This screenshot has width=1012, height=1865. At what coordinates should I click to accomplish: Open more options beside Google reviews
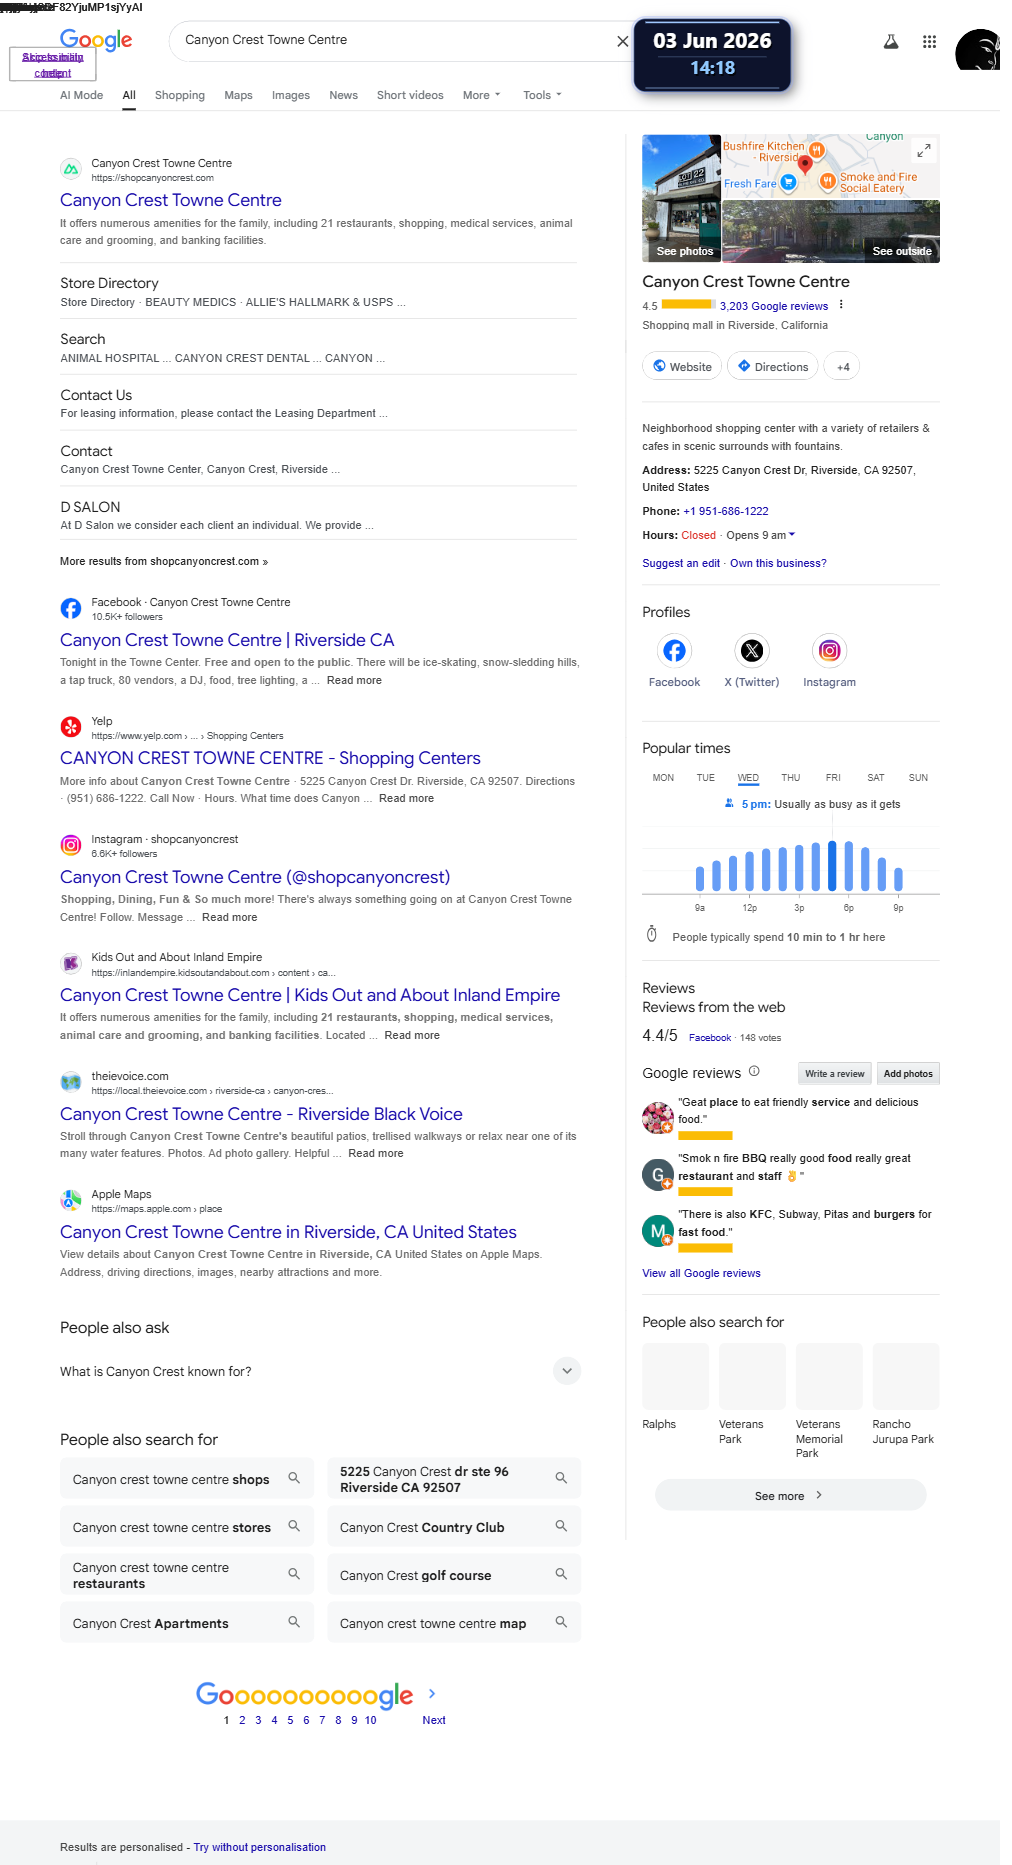pos(841,305)
